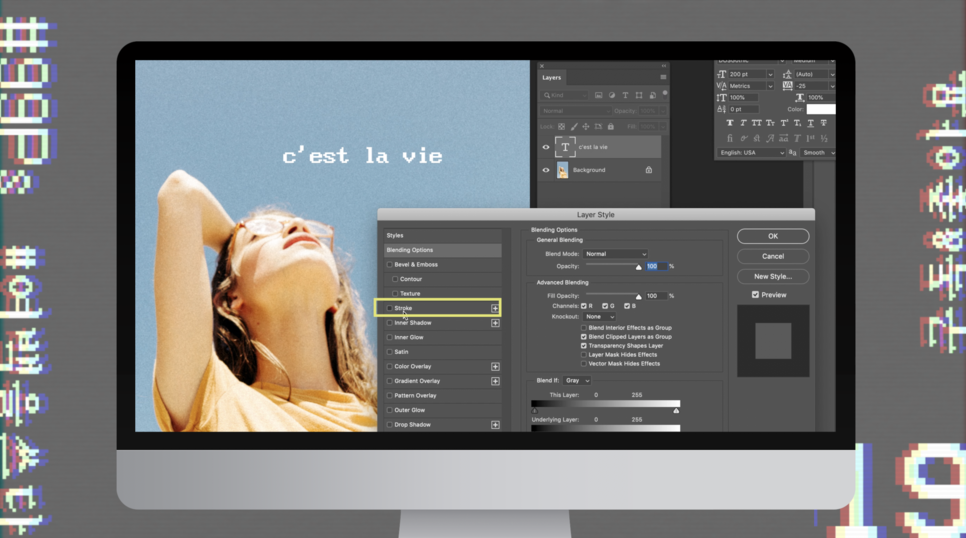
Task: Select the Layers panel tab
Action: coord(551,78)
